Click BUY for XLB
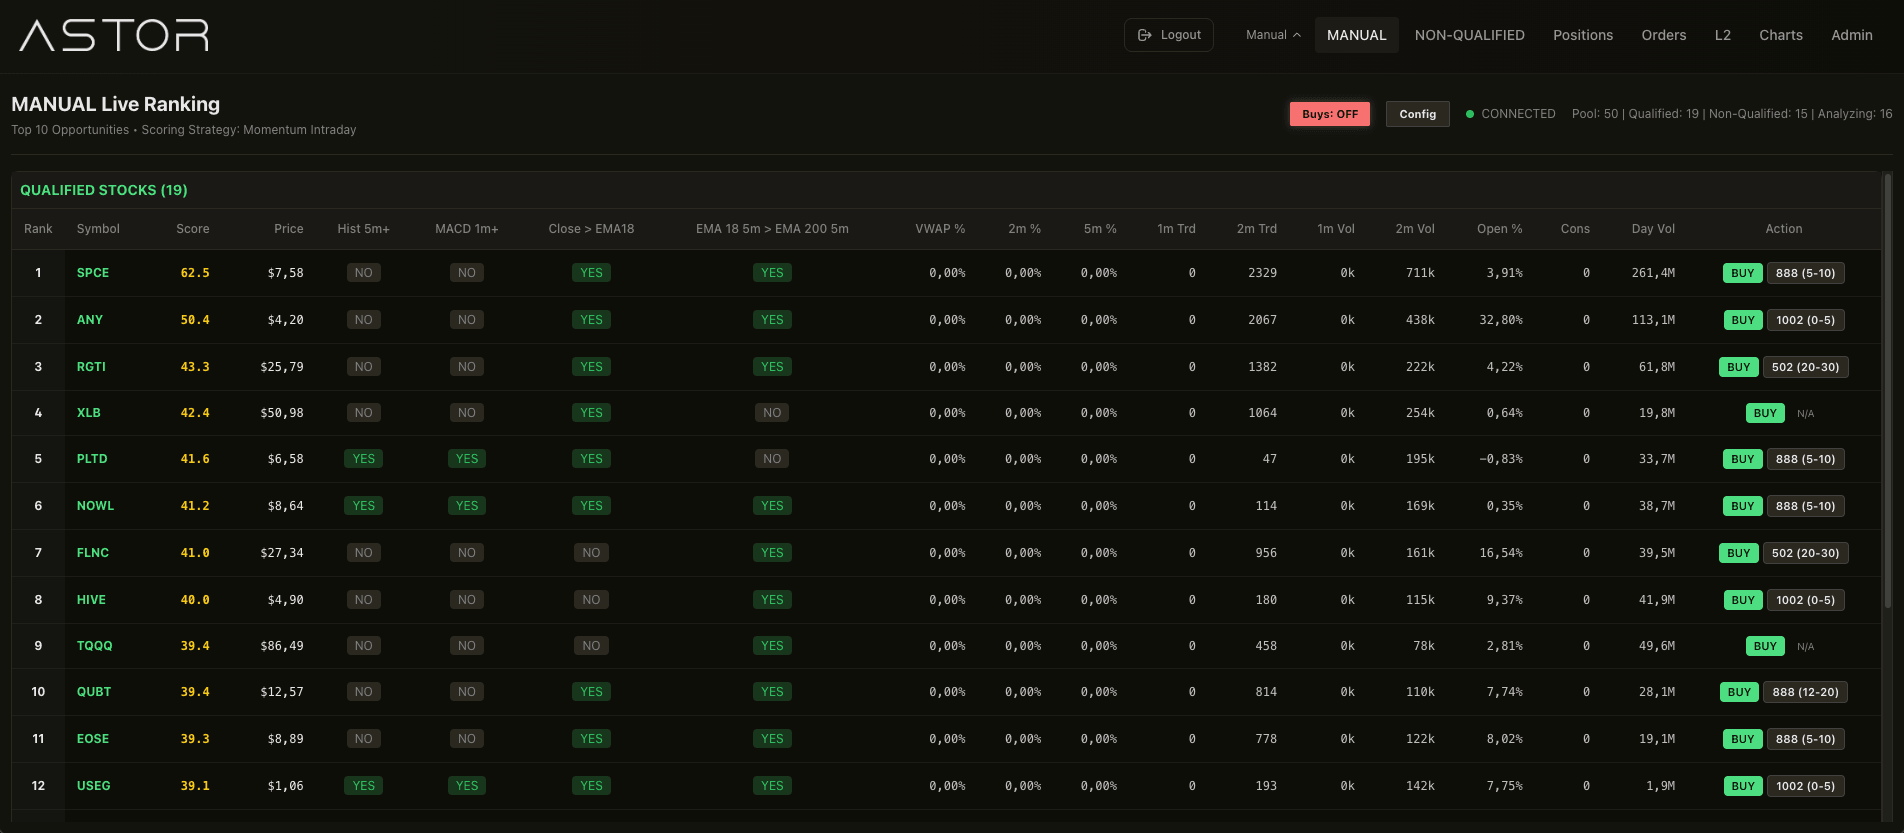The image size is (1904, 833). (x=1765, y=413)
